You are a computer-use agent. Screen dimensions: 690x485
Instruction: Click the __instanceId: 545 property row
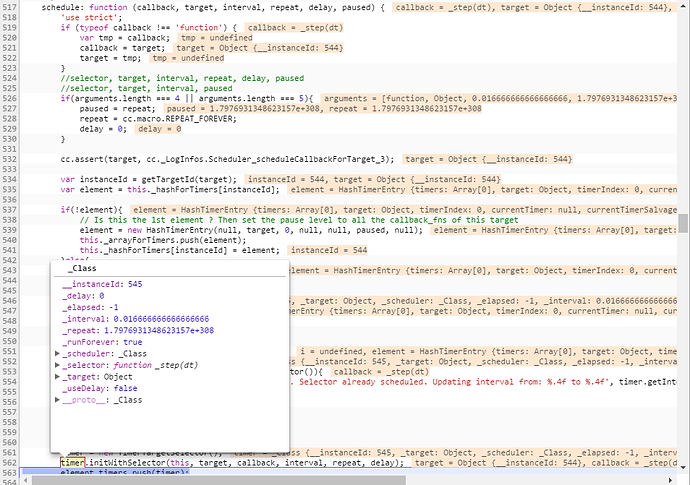[102, 284]
